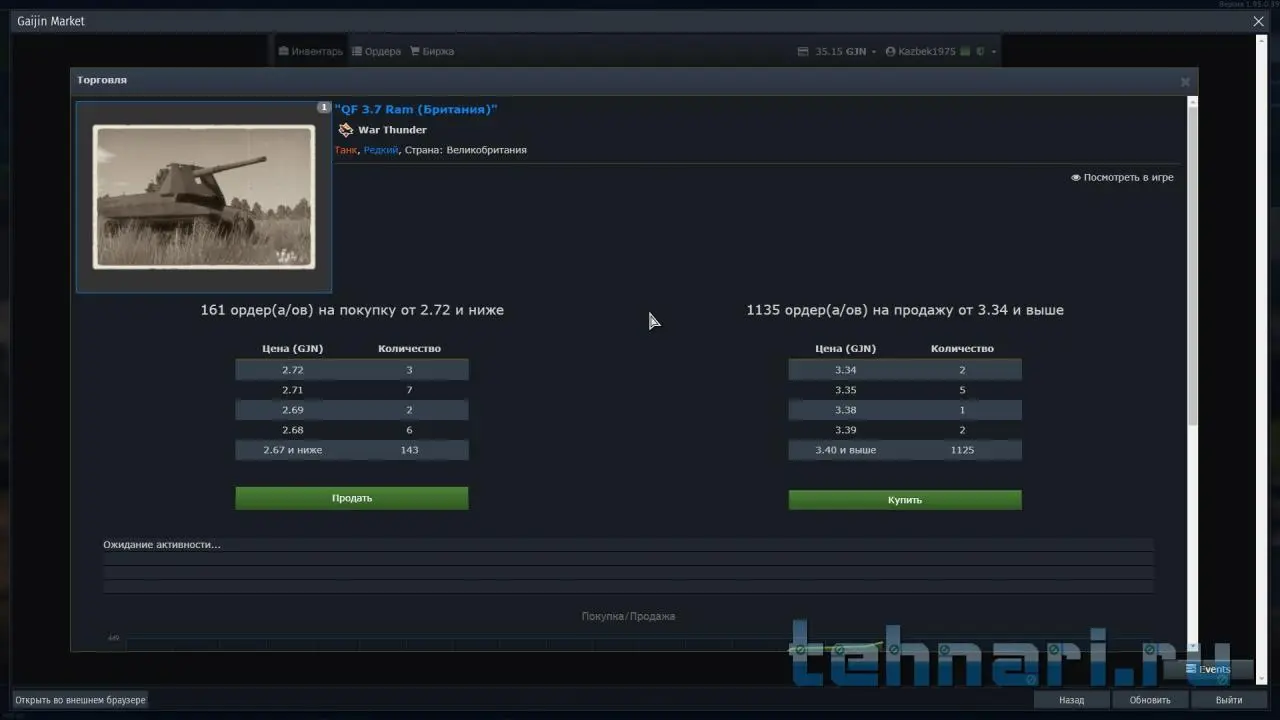Screen dimensions: 1280x720
Task: Click the 1135 sell orders summary text
Action: pyautogui.click(x=905, y=310)
